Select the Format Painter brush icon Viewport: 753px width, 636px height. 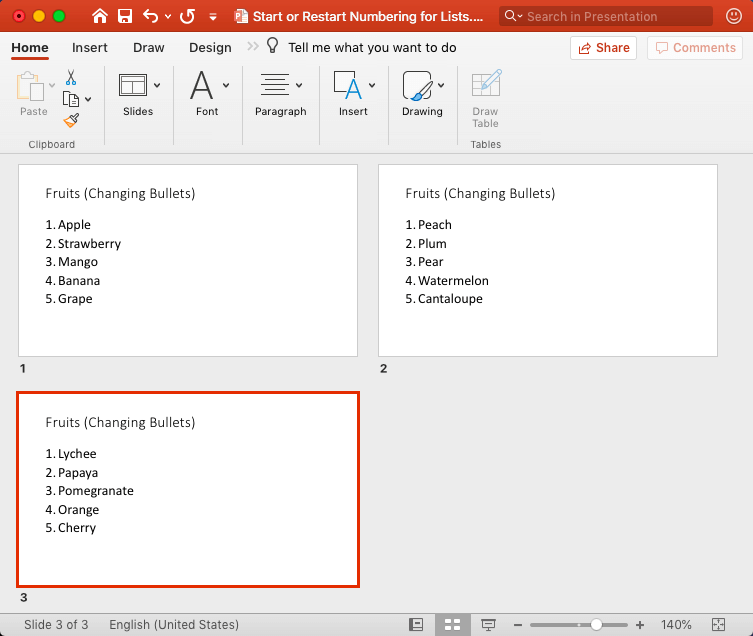(x=71, y=120)
